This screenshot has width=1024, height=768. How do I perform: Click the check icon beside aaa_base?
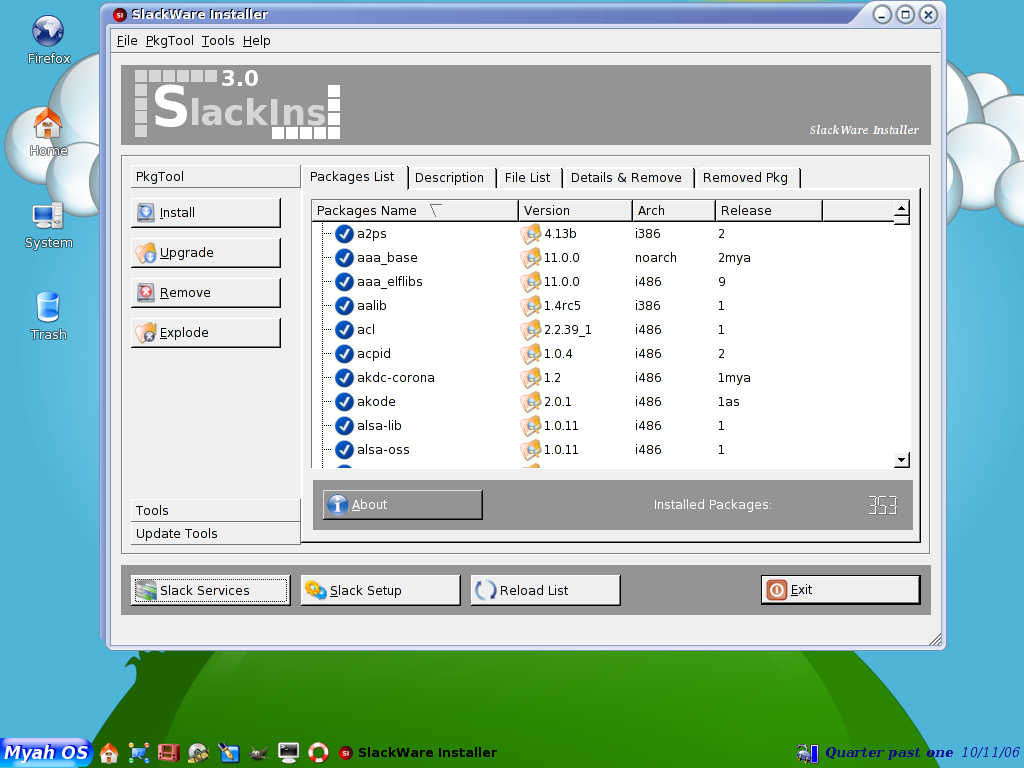344,258
